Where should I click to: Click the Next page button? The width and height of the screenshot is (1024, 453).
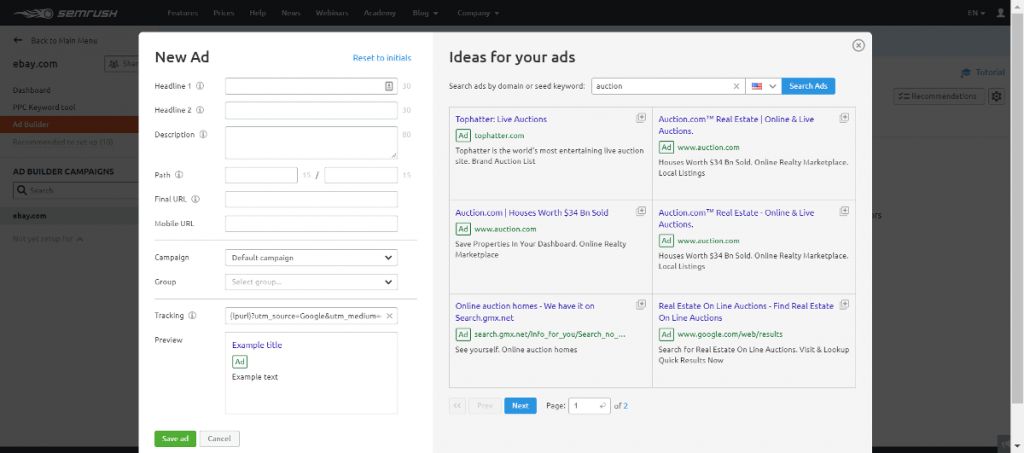(520, 405)
